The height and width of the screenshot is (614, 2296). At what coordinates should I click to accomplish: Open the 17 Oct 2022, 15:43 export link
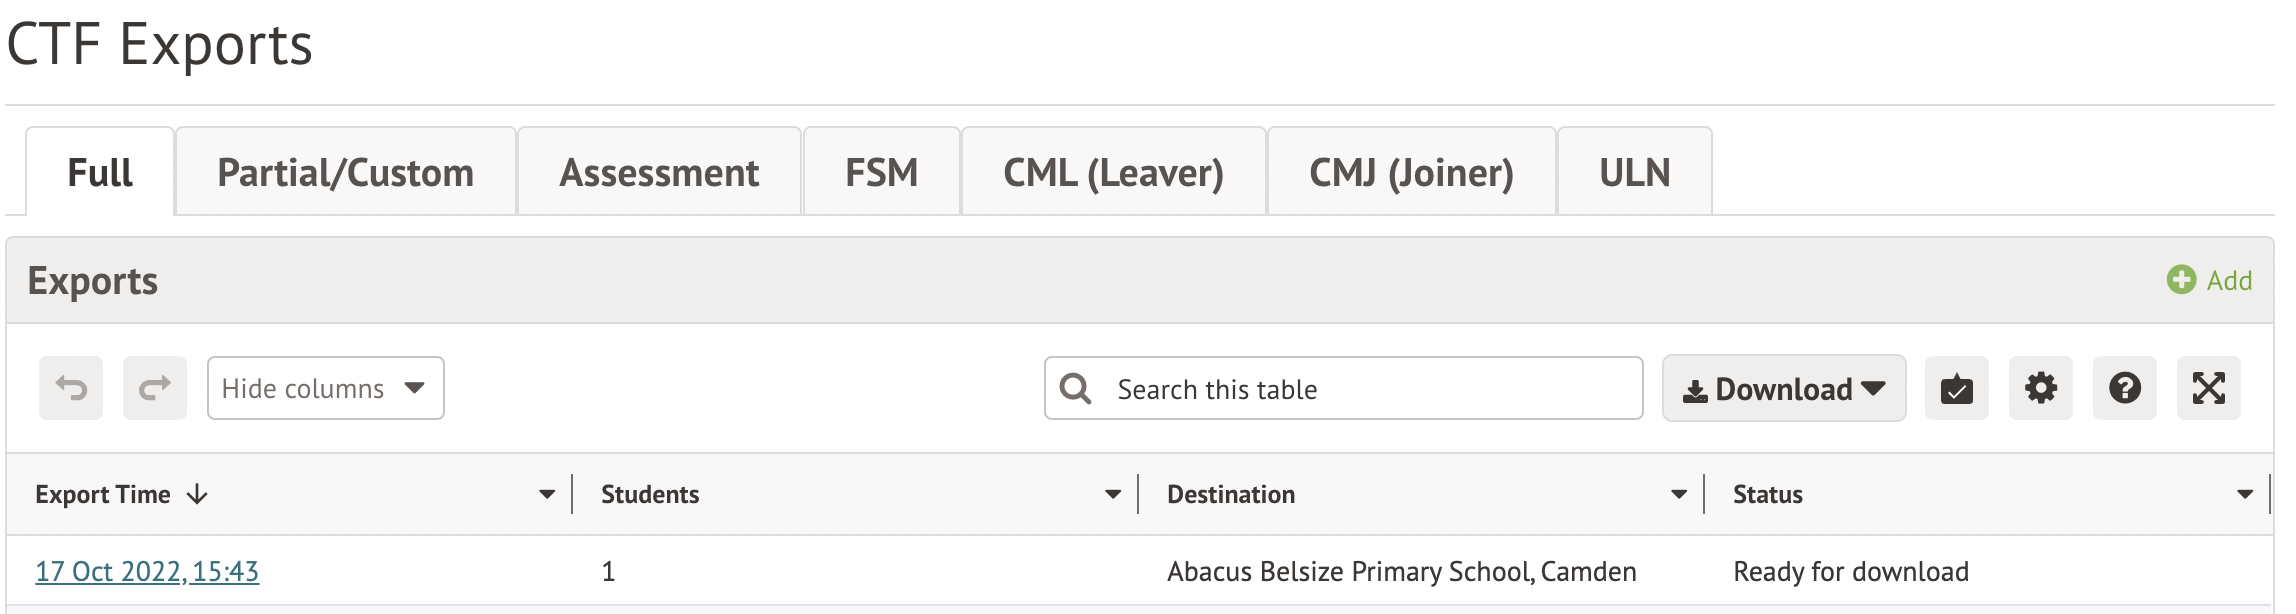coord(147,571)
